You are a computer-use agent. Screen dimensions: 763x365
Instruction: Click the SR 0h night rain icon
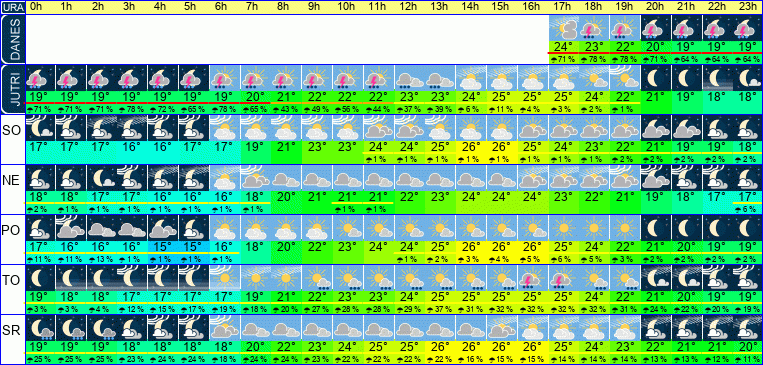pyautogui.click(x=40, y=328)
